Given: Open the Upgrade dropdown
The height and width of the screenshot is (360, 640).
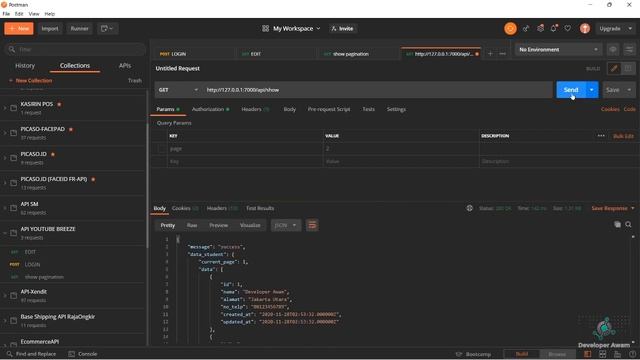Looking at the screenshot, I should pos(616,29).
